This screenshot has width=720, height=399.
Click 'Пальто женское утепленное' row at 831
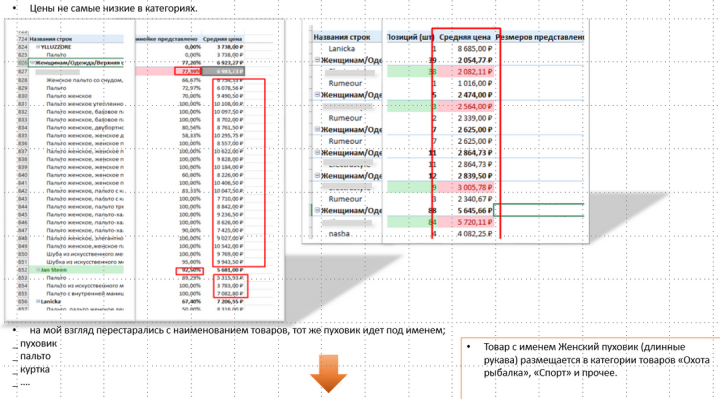84,104
